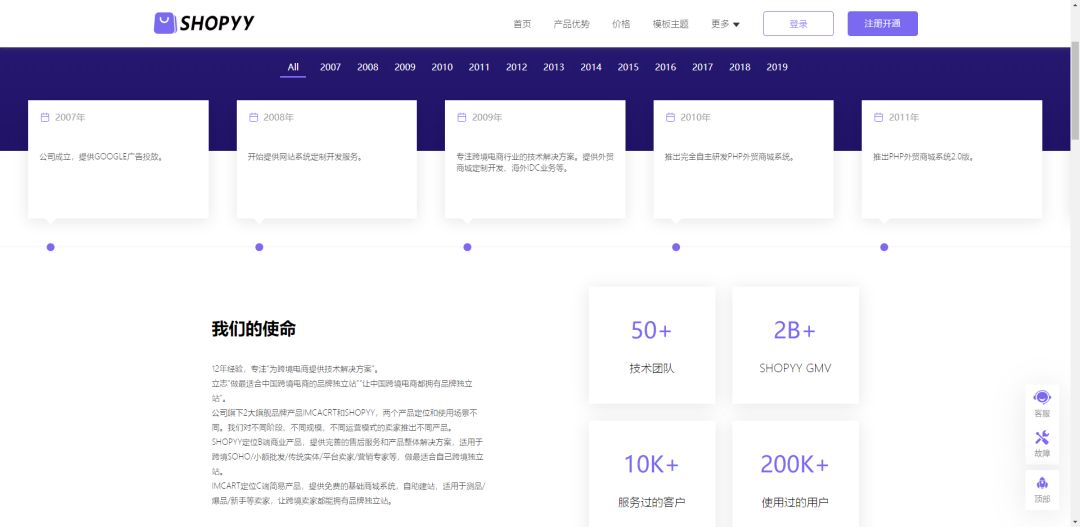Image resolution: width=1080 pixels, height=527 pixels.
Task: Click the 2B+ SHOPYY GMV stat card
Action: [795, 345]
